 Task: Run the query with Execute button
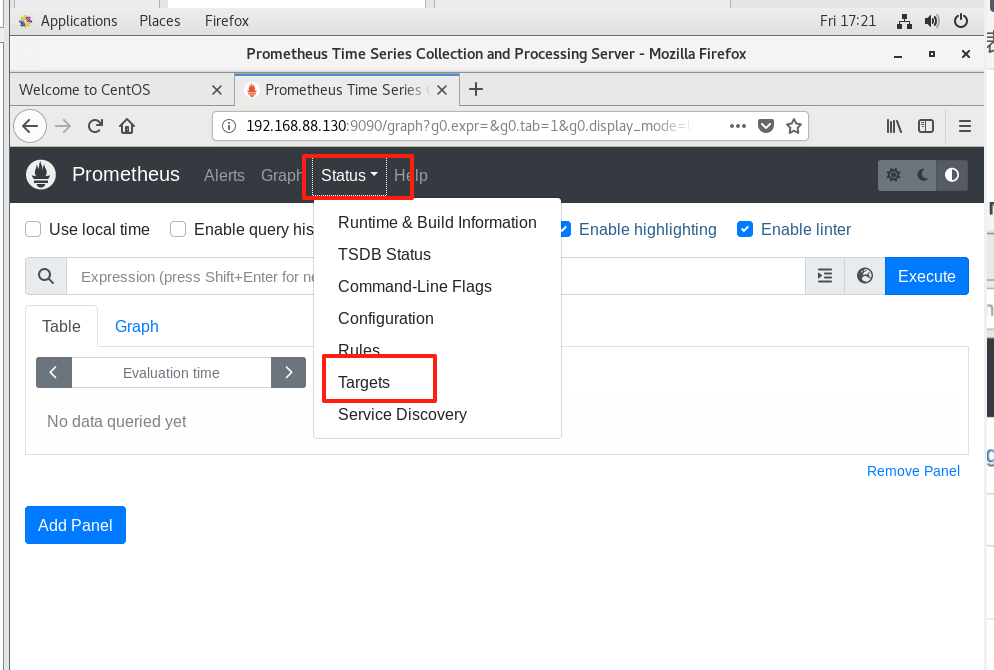tap(926, 276)
